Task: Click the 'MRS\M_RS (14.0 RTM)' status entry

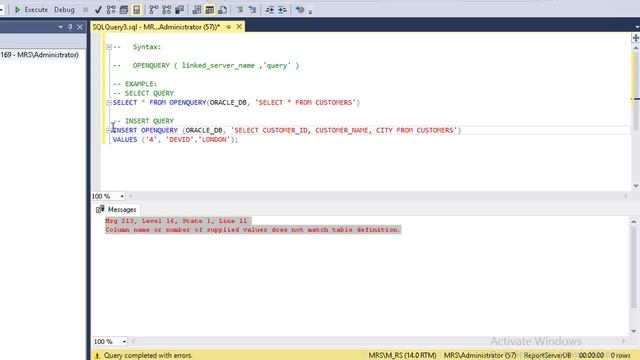Action: coord(402,356)
